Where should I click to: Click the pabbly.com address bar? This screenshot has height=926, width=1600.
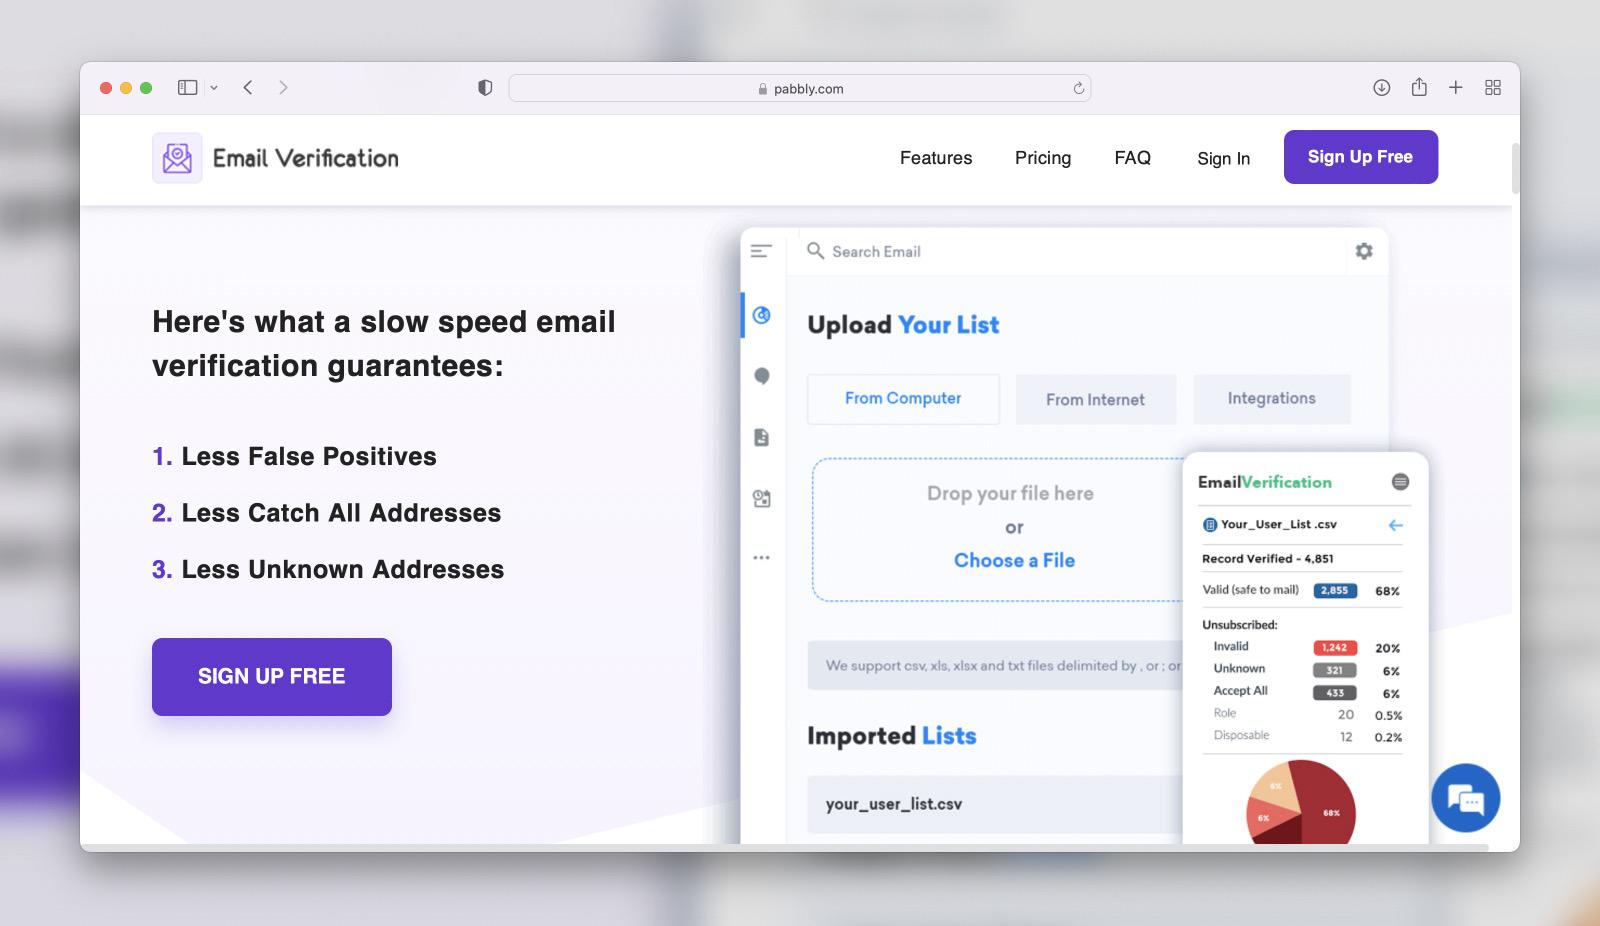[800, 88]
